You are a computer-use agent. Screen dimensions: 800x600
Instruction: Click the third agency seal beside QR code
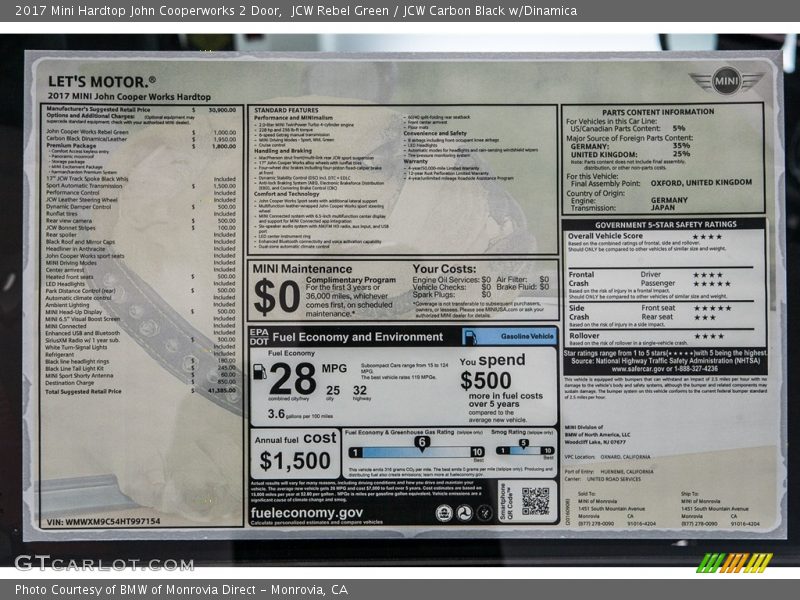[x=484, y=512]
